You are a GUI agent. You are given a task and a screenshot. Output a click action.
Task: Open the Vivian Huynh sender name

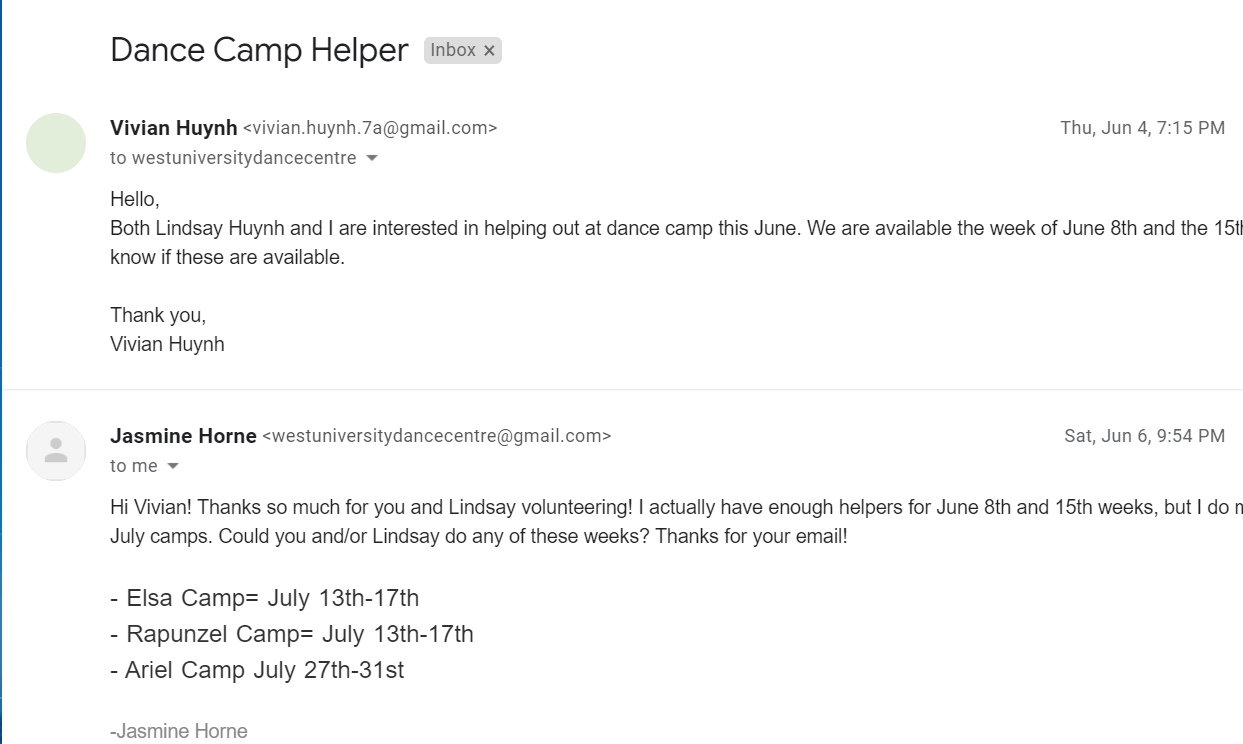tap(174, 128)
